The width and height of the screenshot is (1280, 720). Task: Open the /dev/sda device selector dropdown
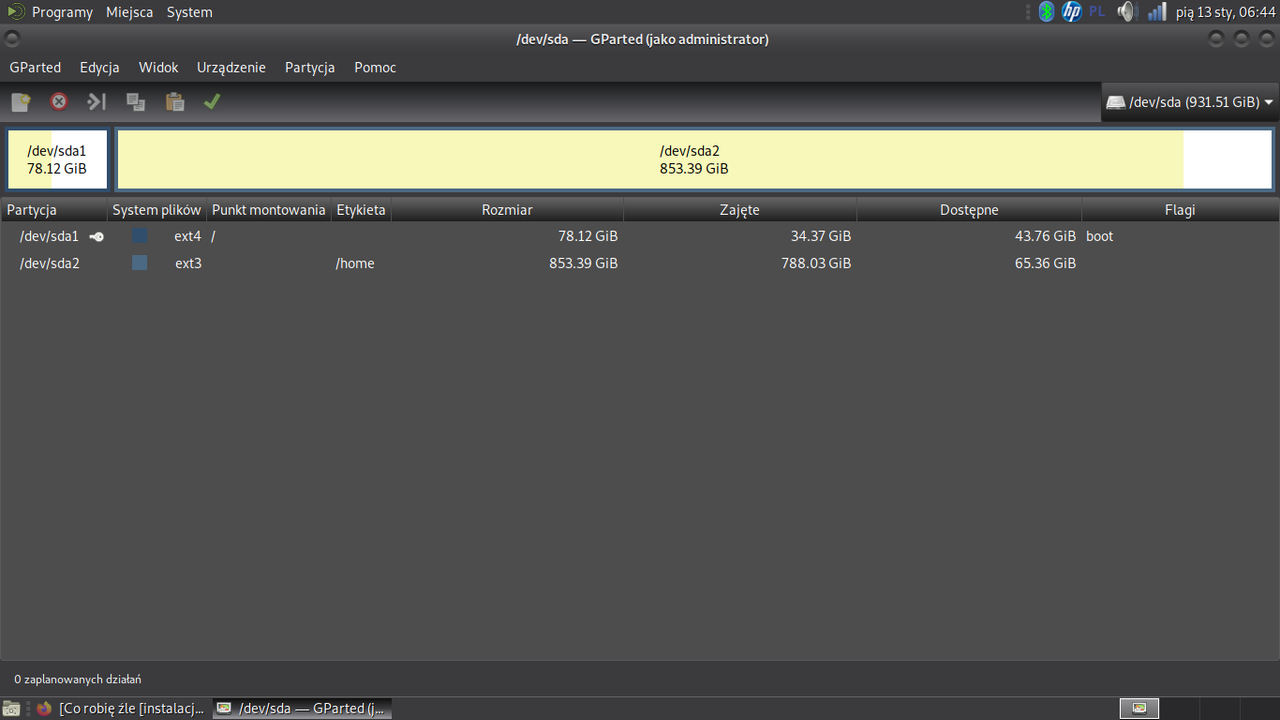[1190, 102]
